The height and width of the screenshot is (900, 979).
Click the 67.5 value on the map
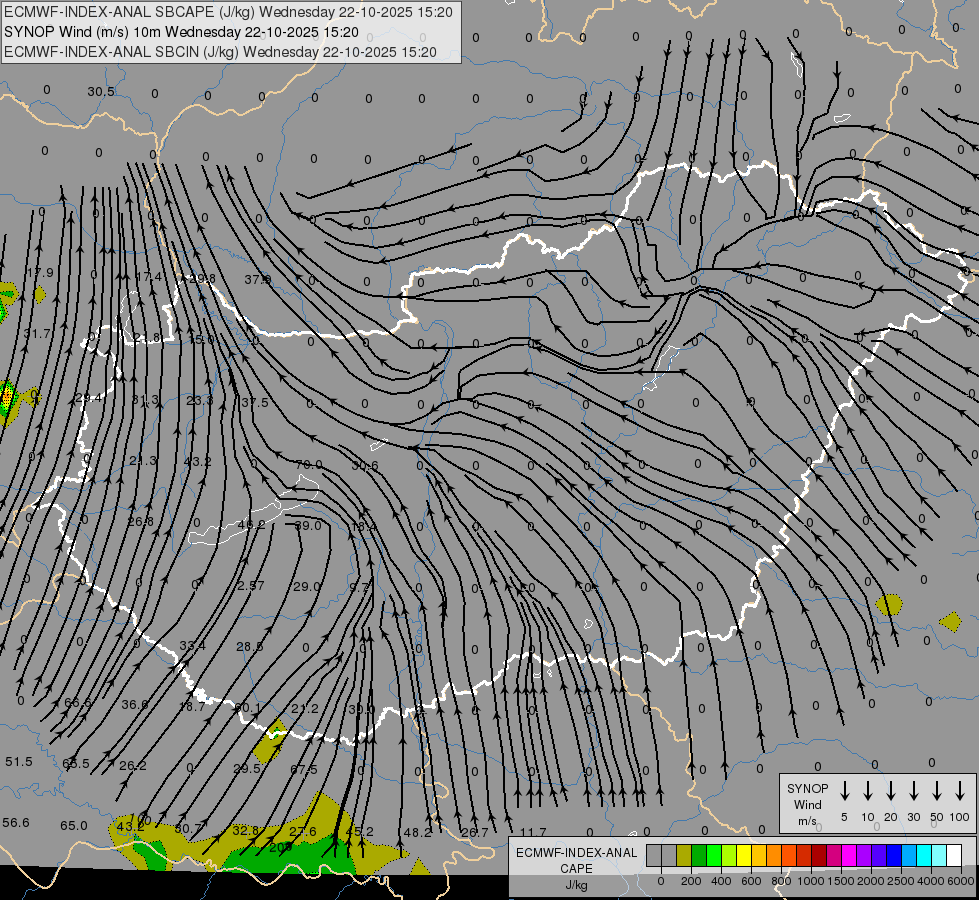(x=303, y=769)
